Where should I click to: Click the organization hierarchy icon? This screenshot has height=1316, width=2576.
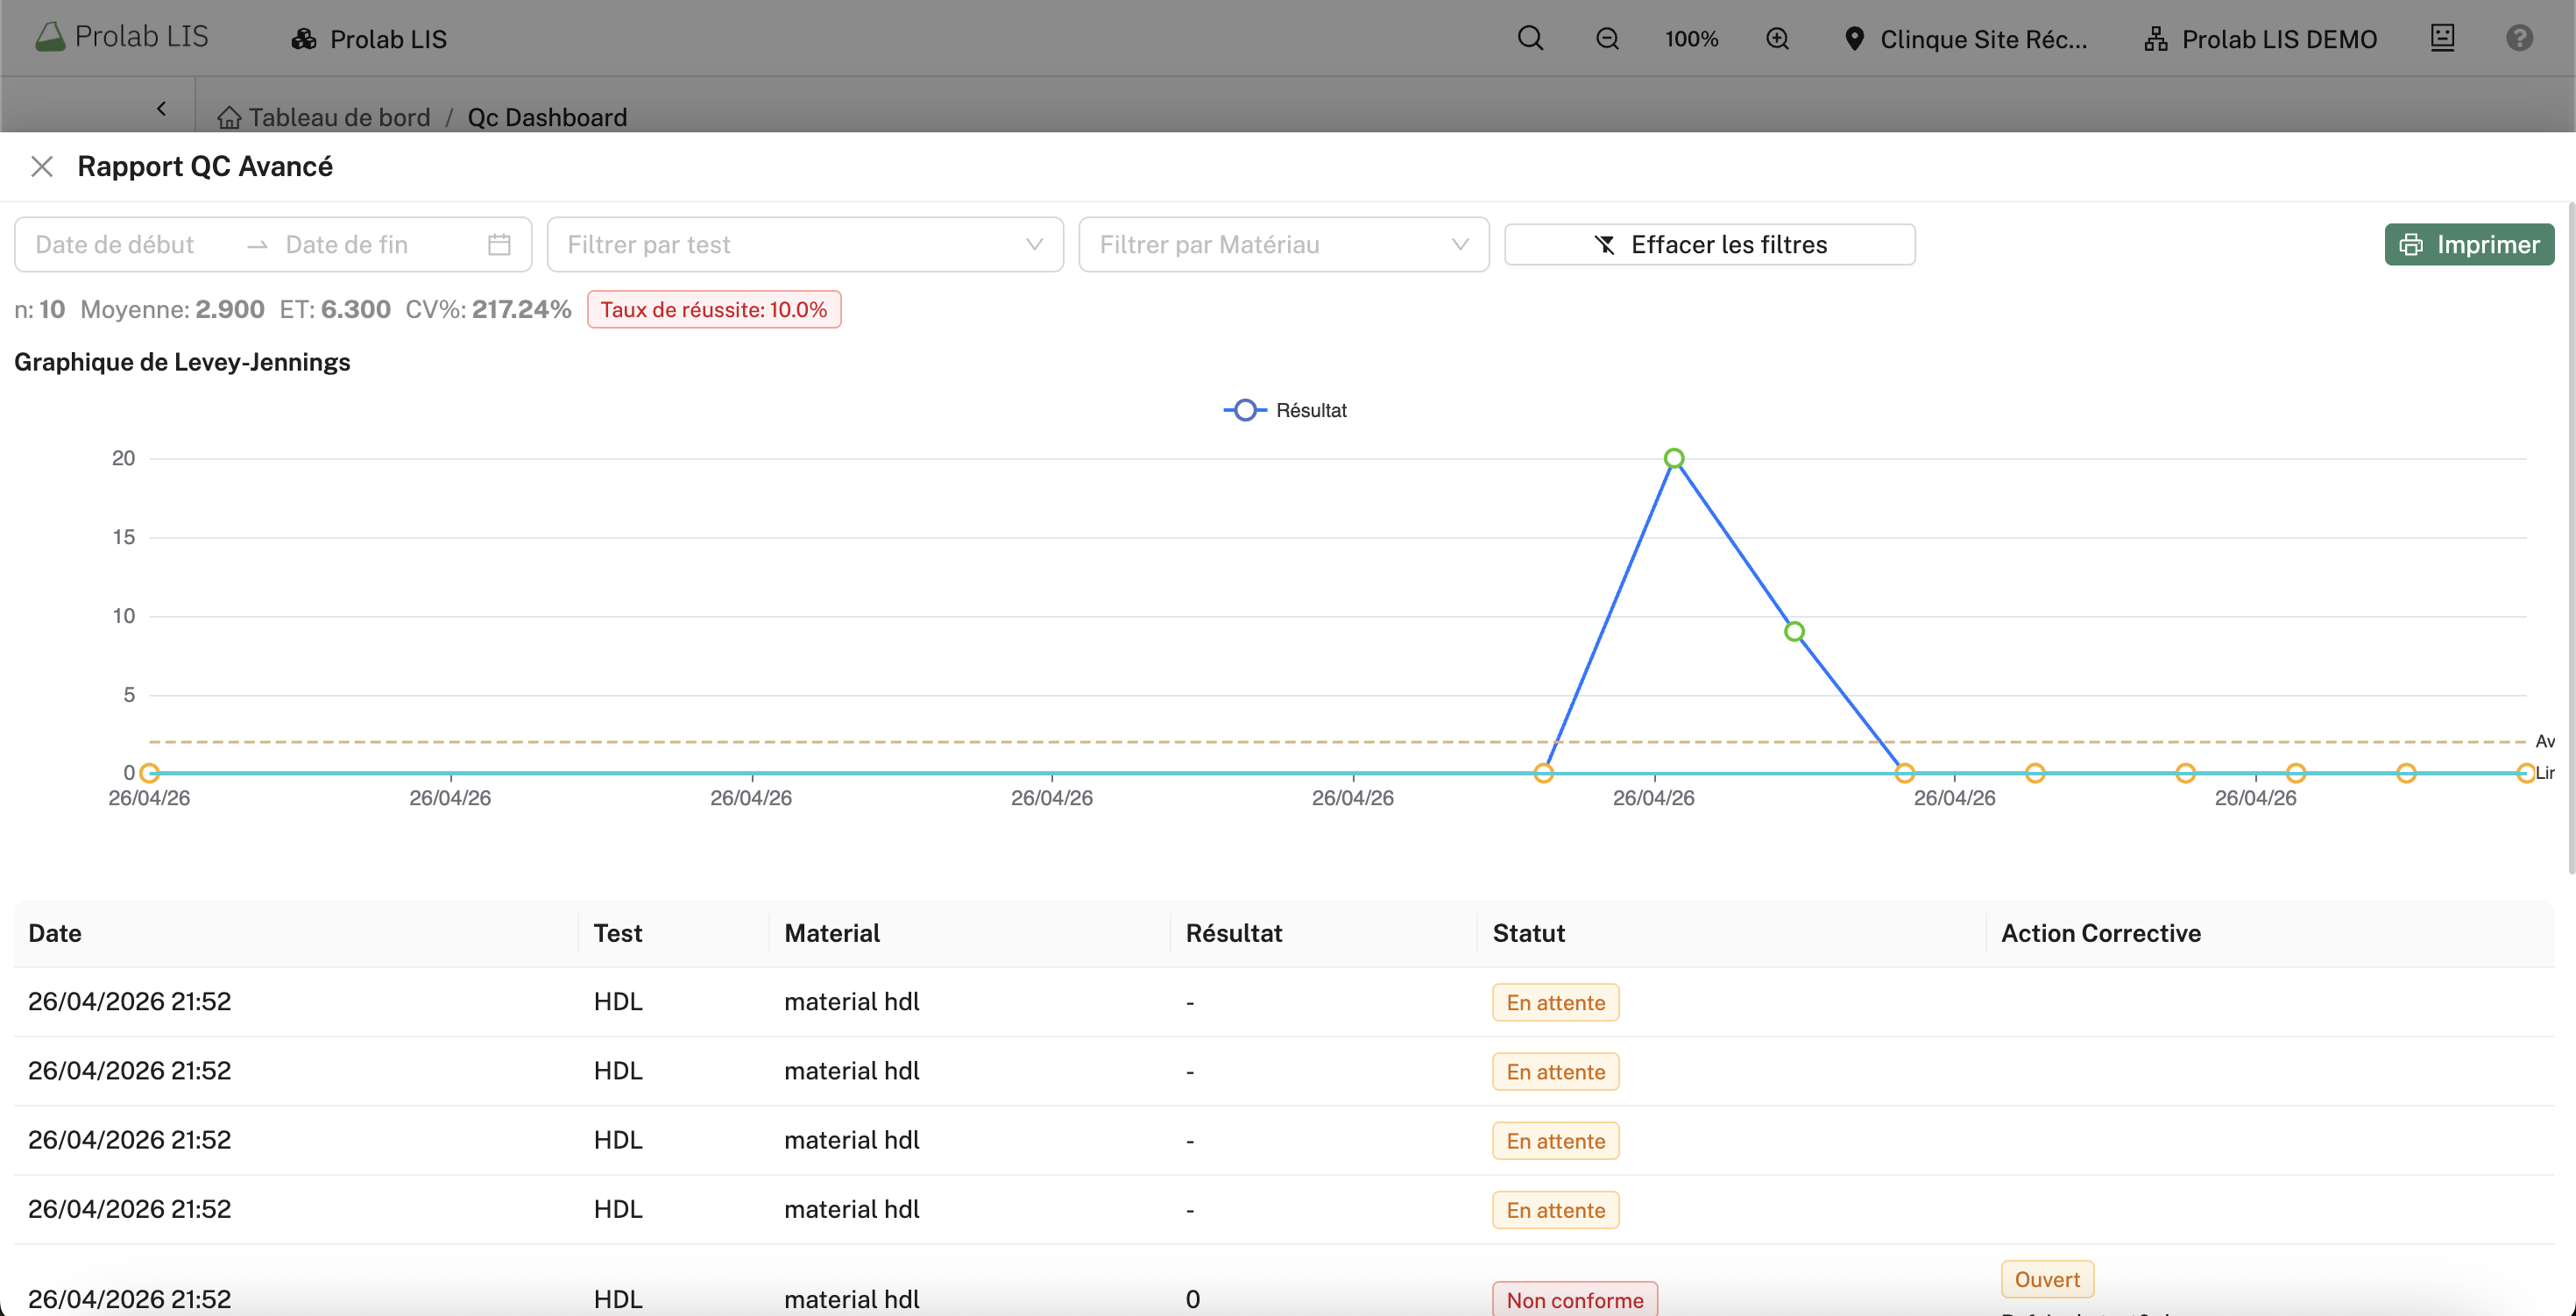coord(2155,39)
